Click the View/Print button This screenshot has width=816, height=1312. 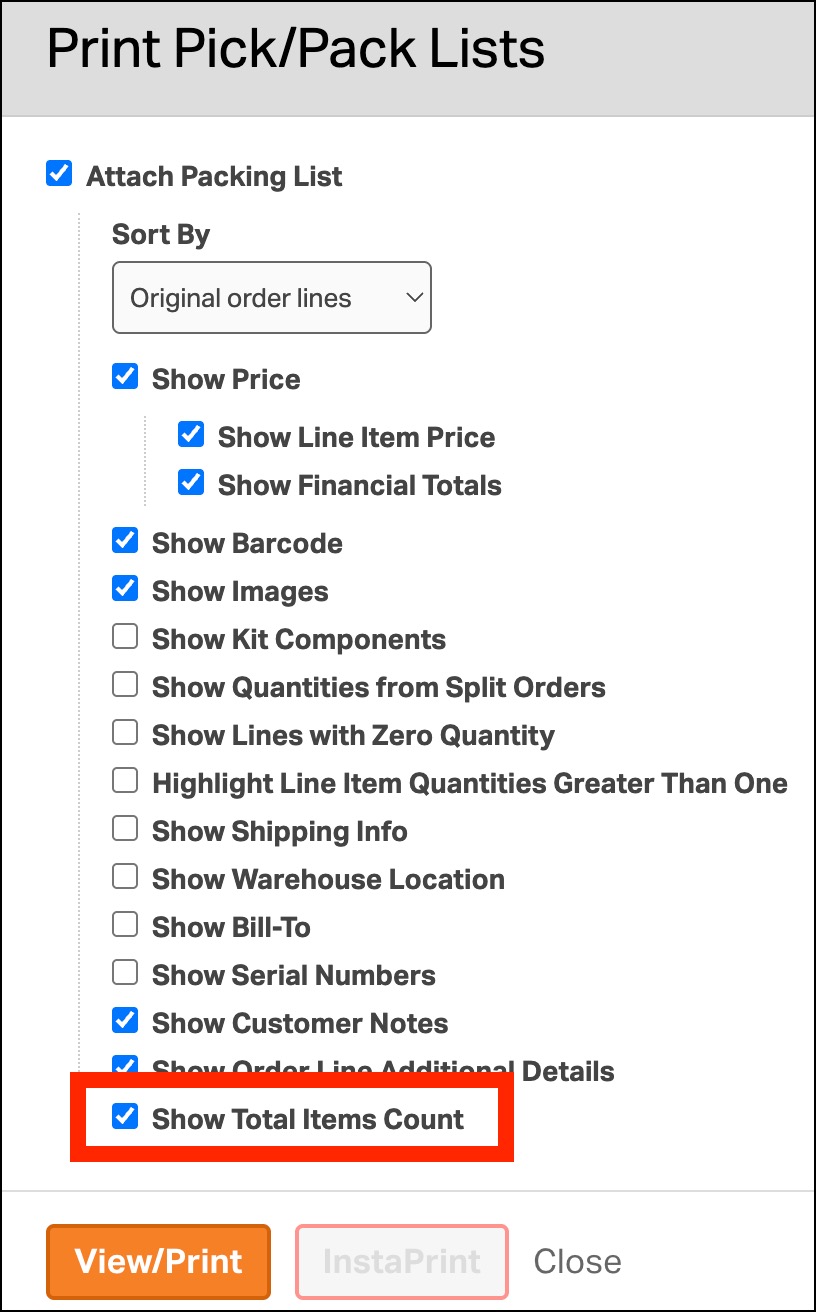[158, 1261]
